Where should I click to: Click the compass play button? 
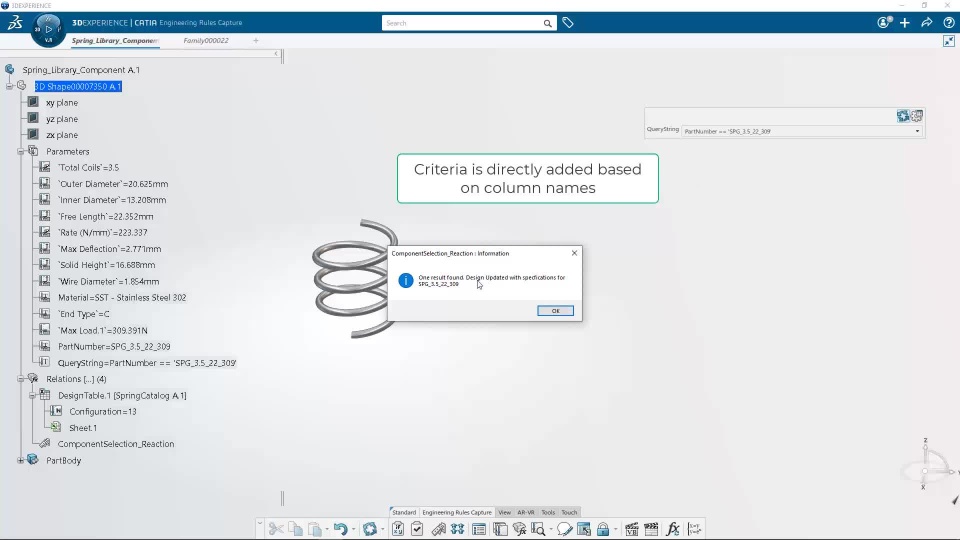(x=48, y=29)
